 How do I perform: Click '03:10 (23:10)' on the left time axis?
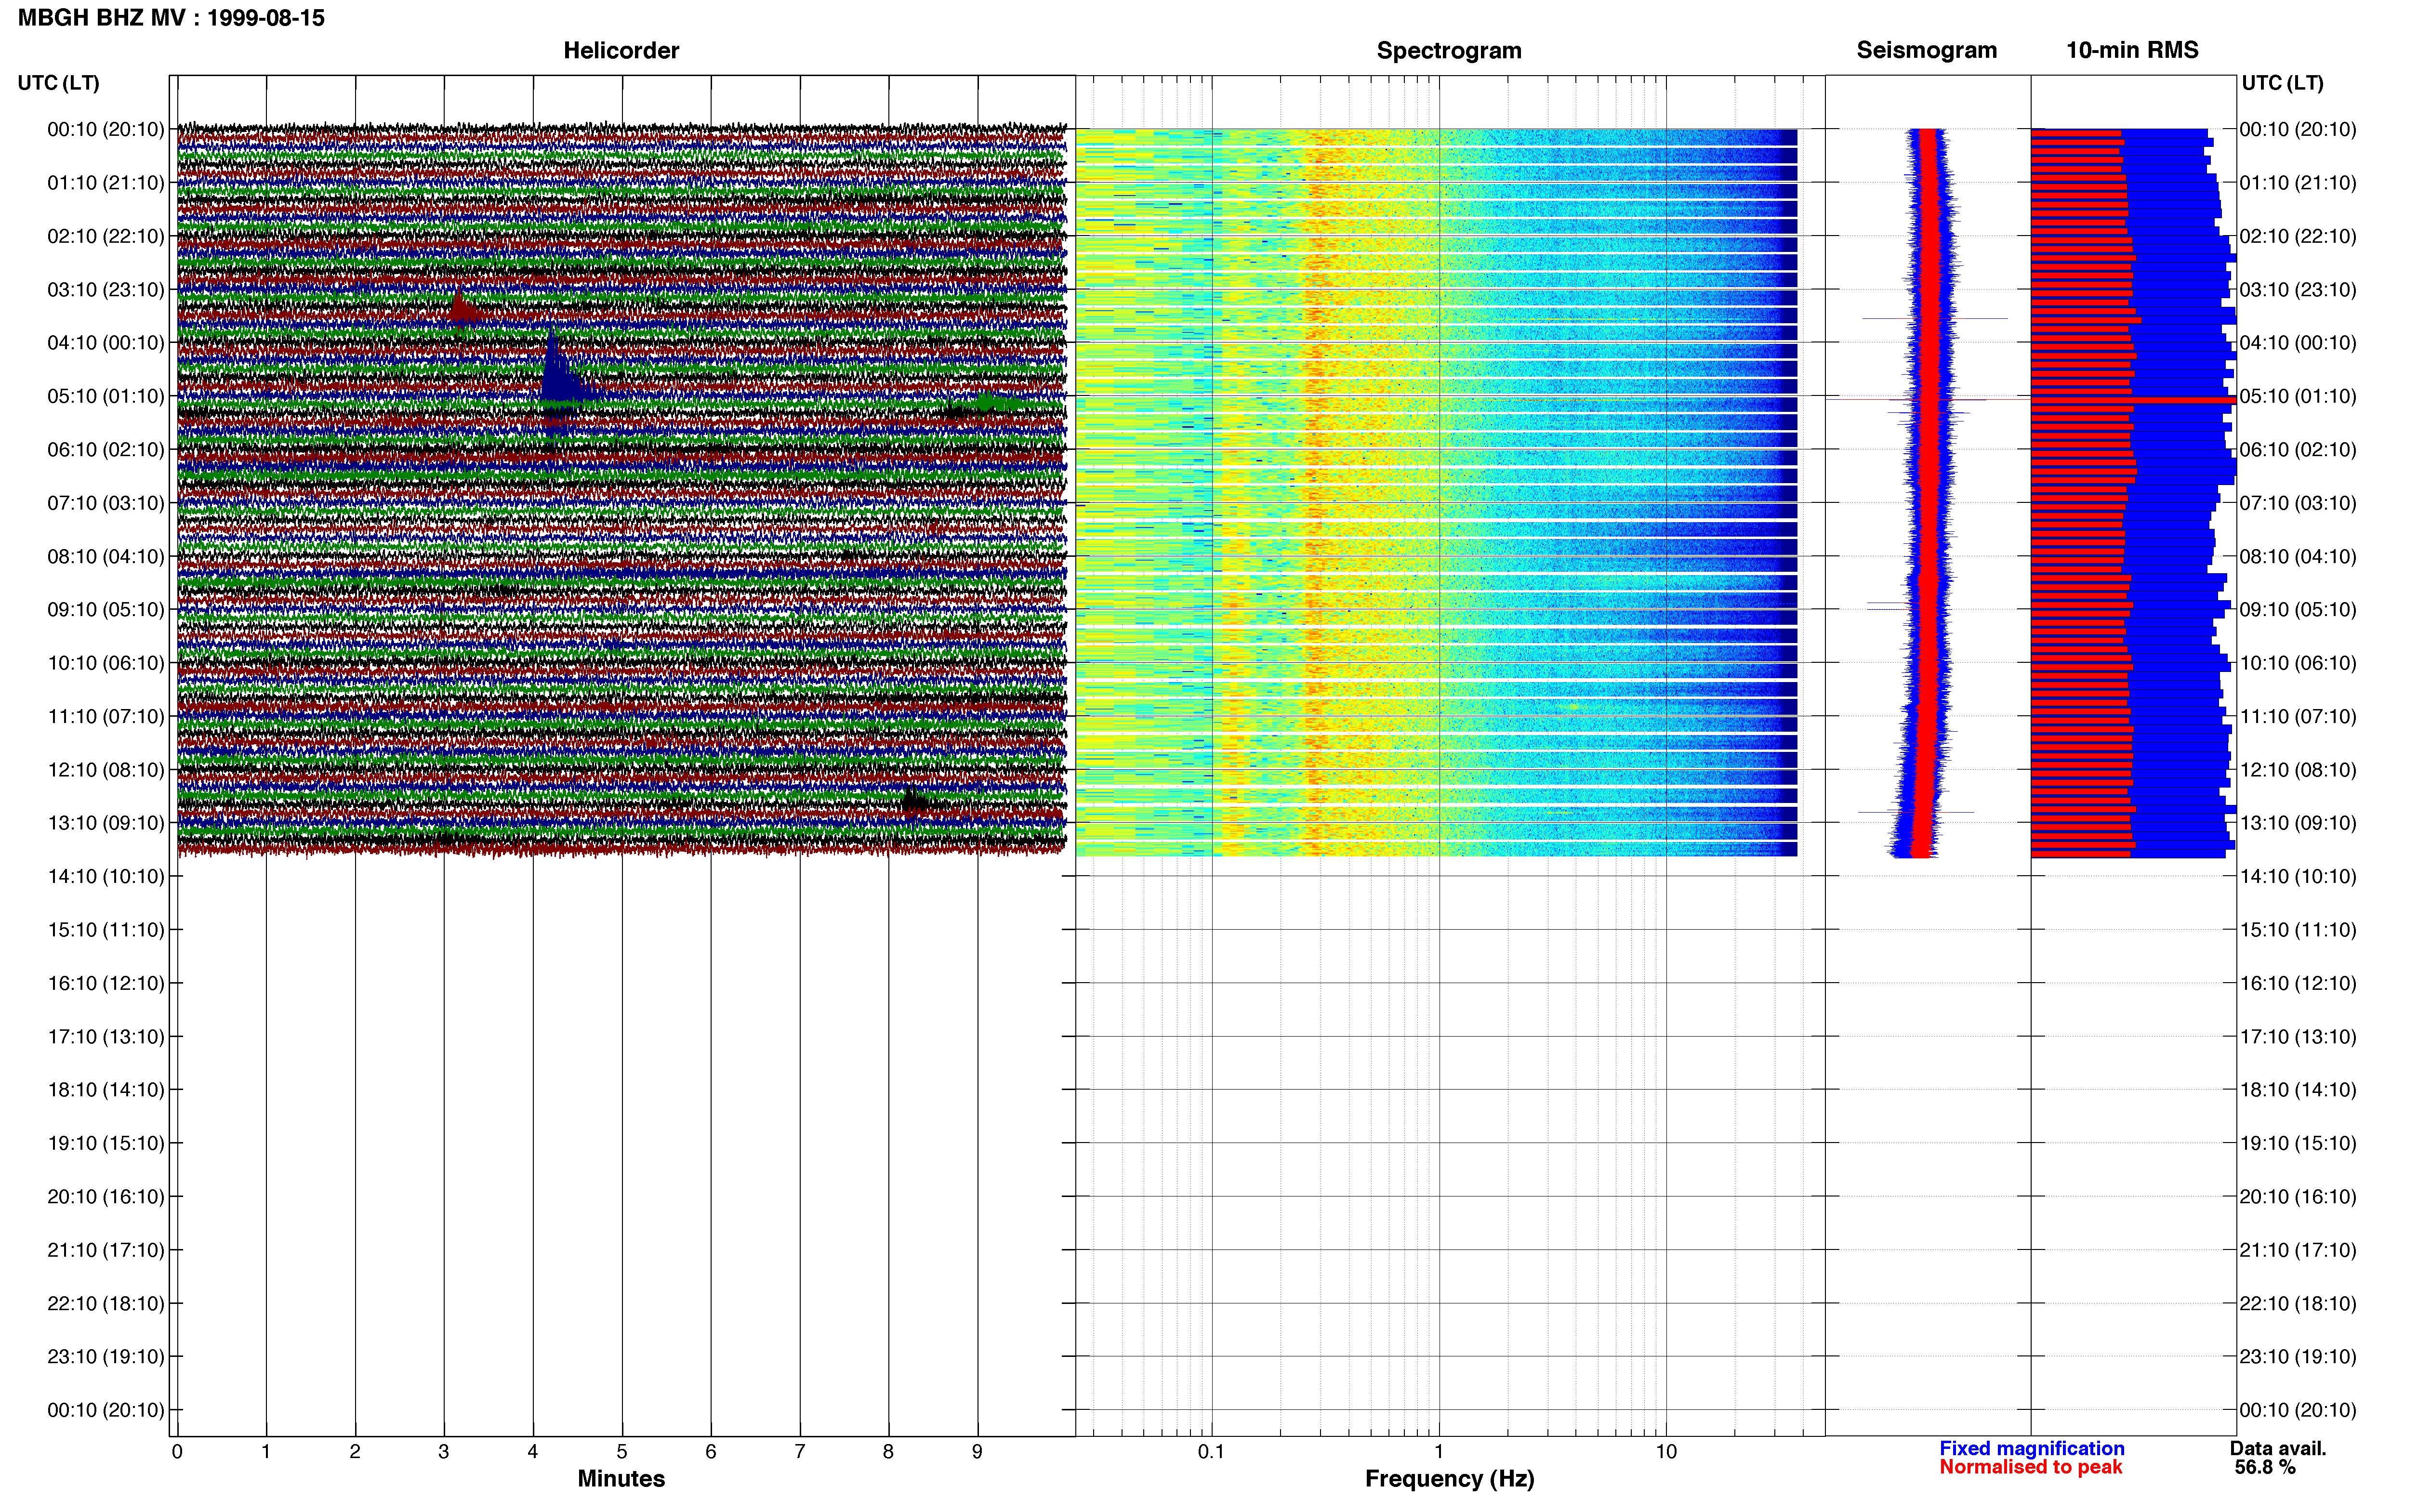106,290
